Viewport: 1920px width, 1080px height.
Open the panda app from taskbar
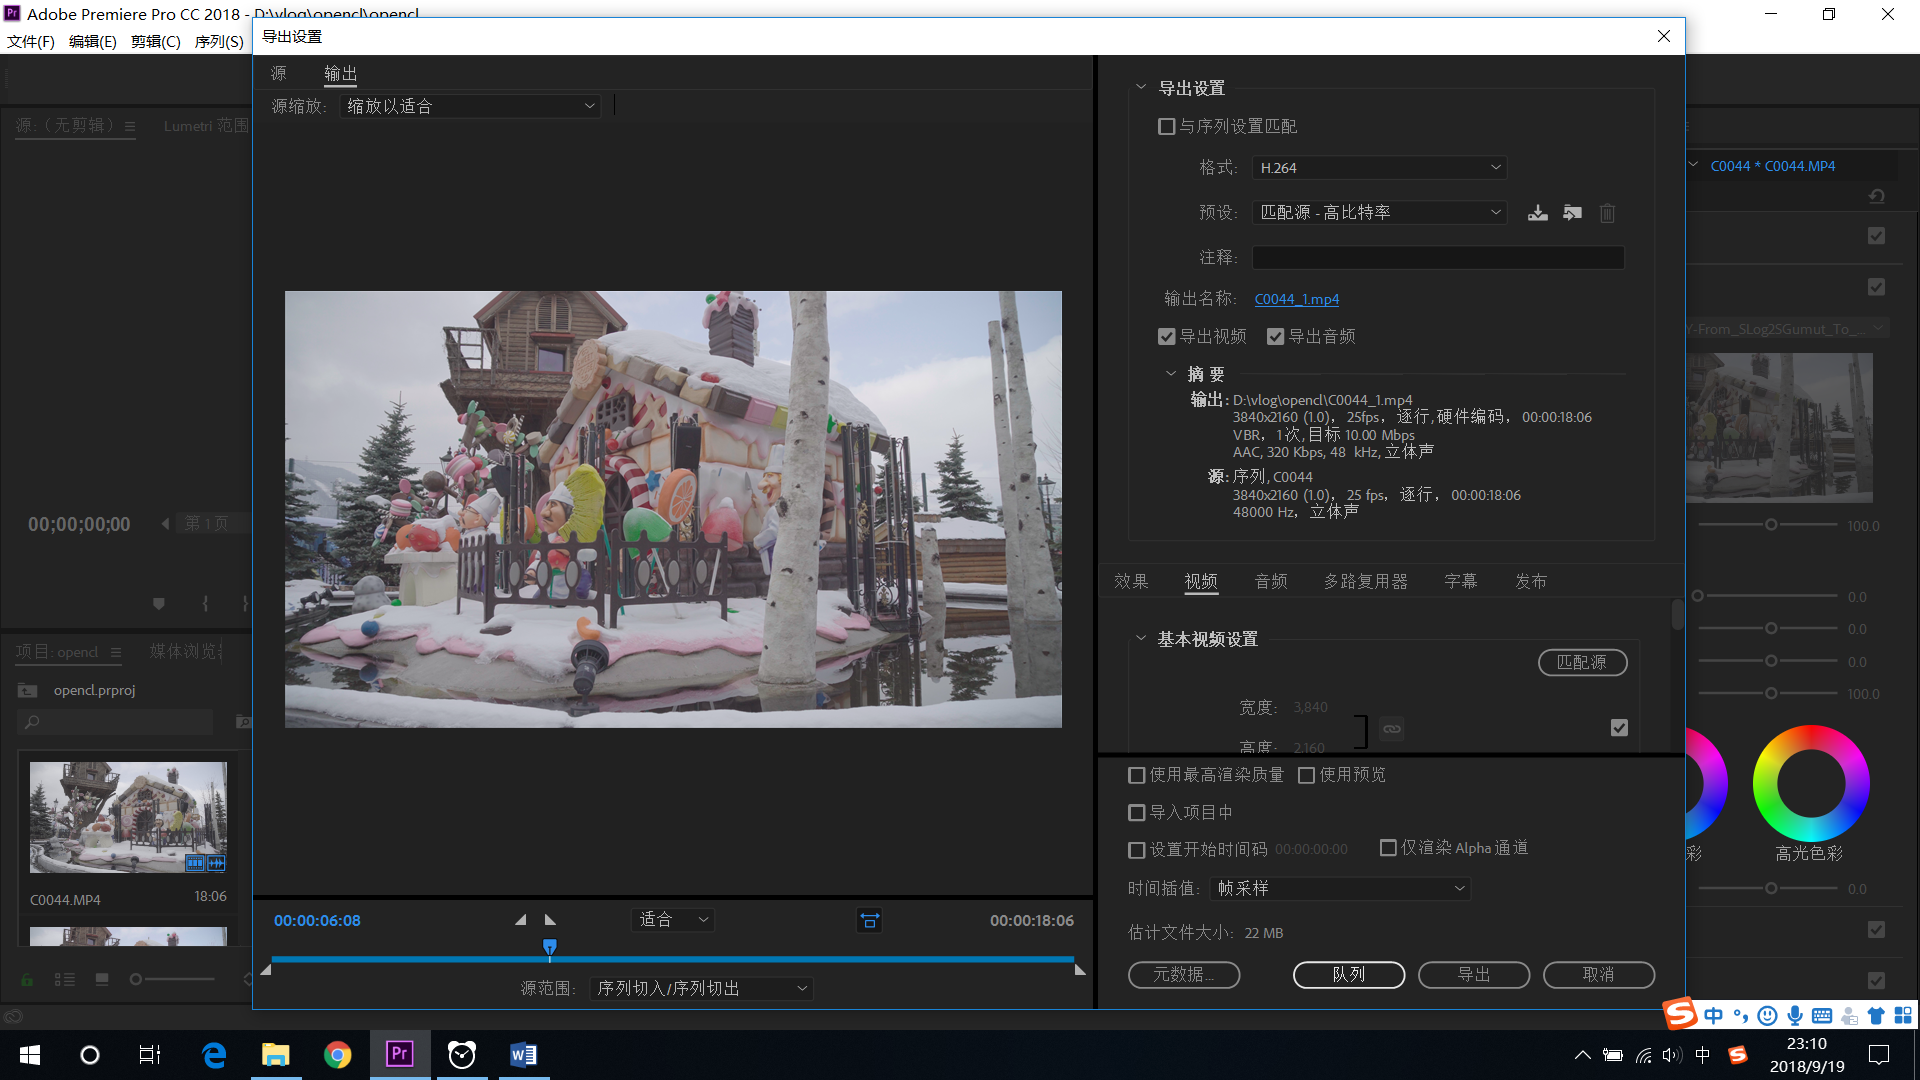coord(462,1054)
